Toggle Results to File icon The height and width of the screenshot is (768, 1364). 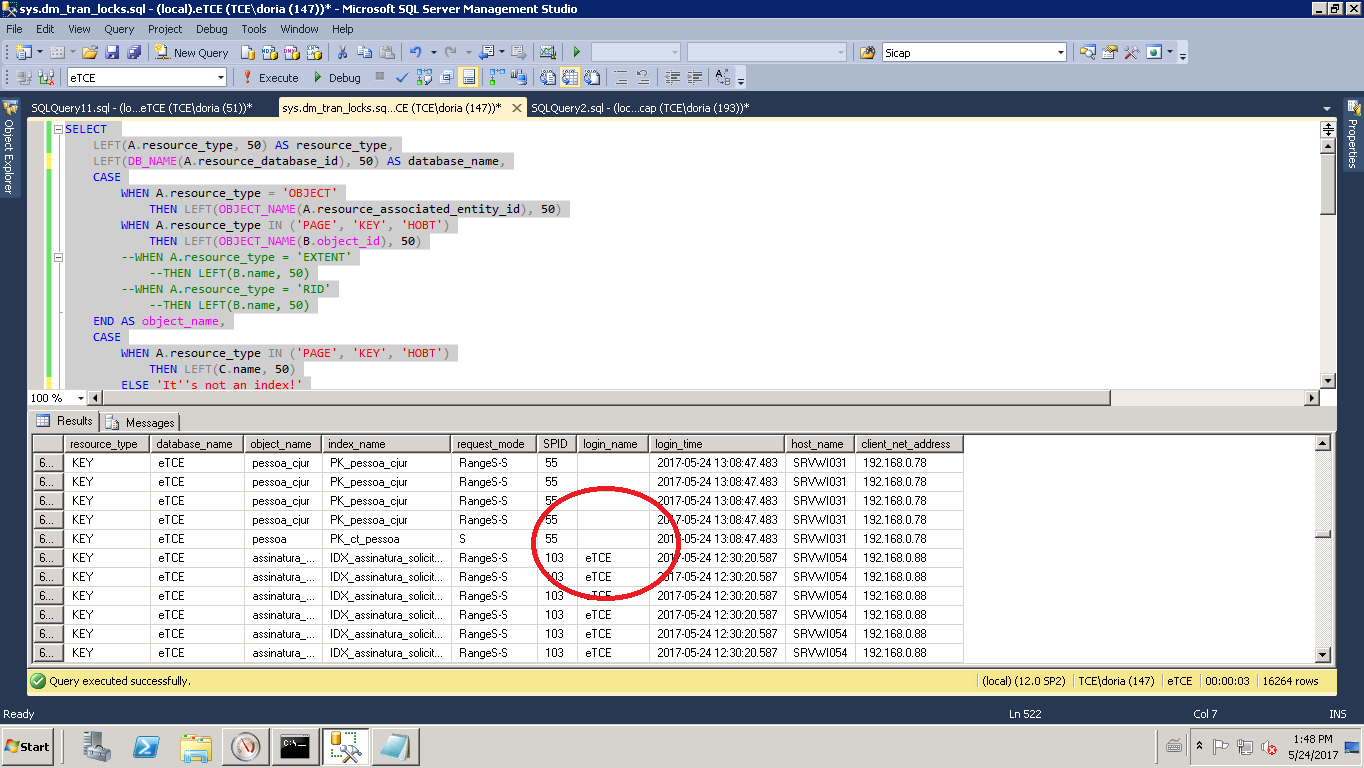tap(592, 77)
